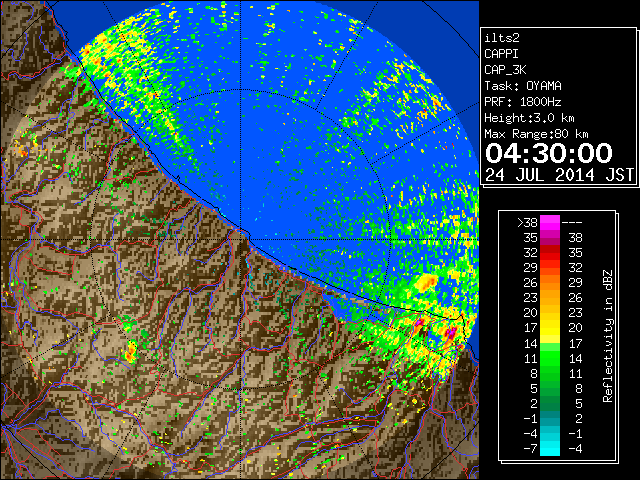The width and height of the screenshot is (640, 480).
Task: Pick the orange 26–29 dBZ legend band
Action: pyautogui.click(x=550, y=283)
